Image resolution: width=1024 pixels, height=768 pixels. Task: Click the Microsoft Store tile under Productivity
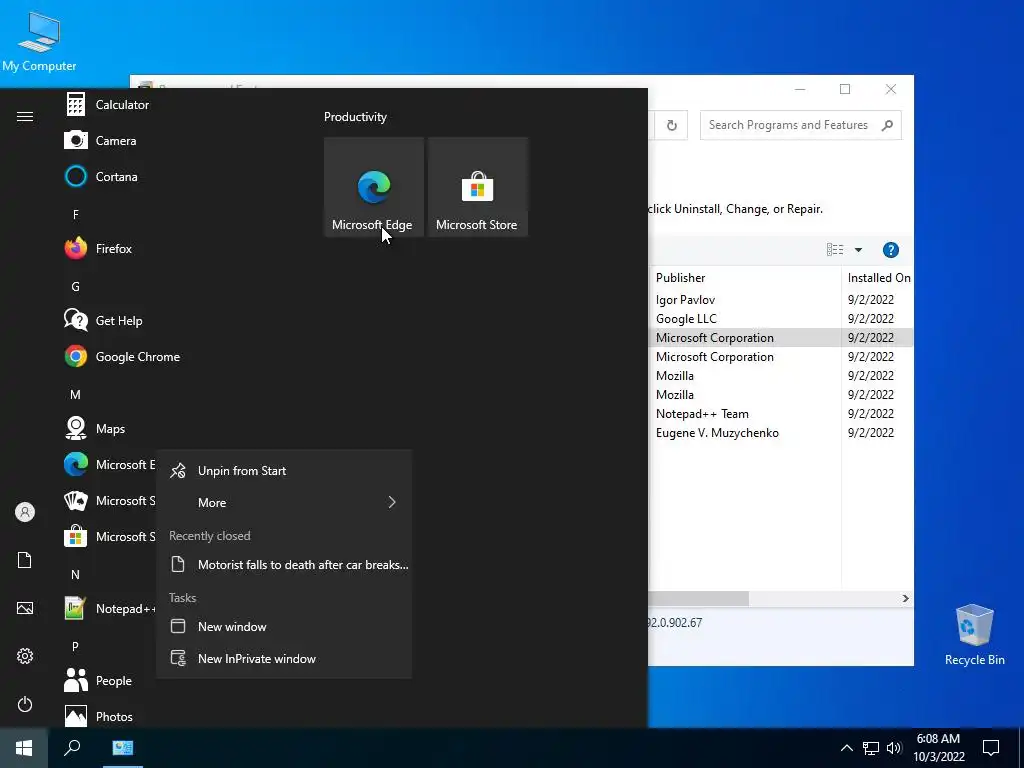477,187
